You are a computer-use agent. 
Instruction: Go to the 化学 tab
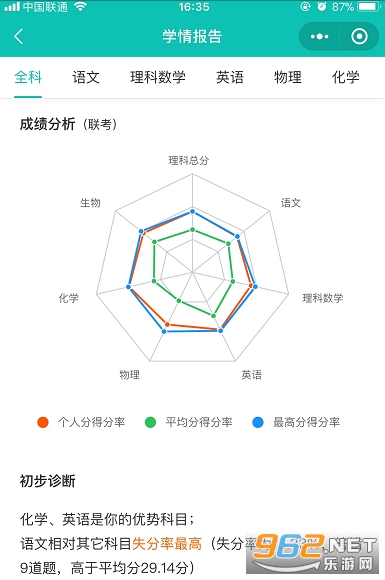point(345,77)
